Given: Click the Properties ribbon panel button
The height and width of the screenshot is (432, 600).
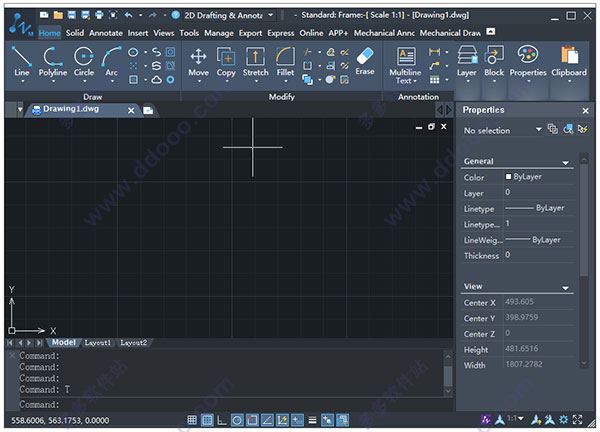Looking at the screenshot, I should coord(528,62).
